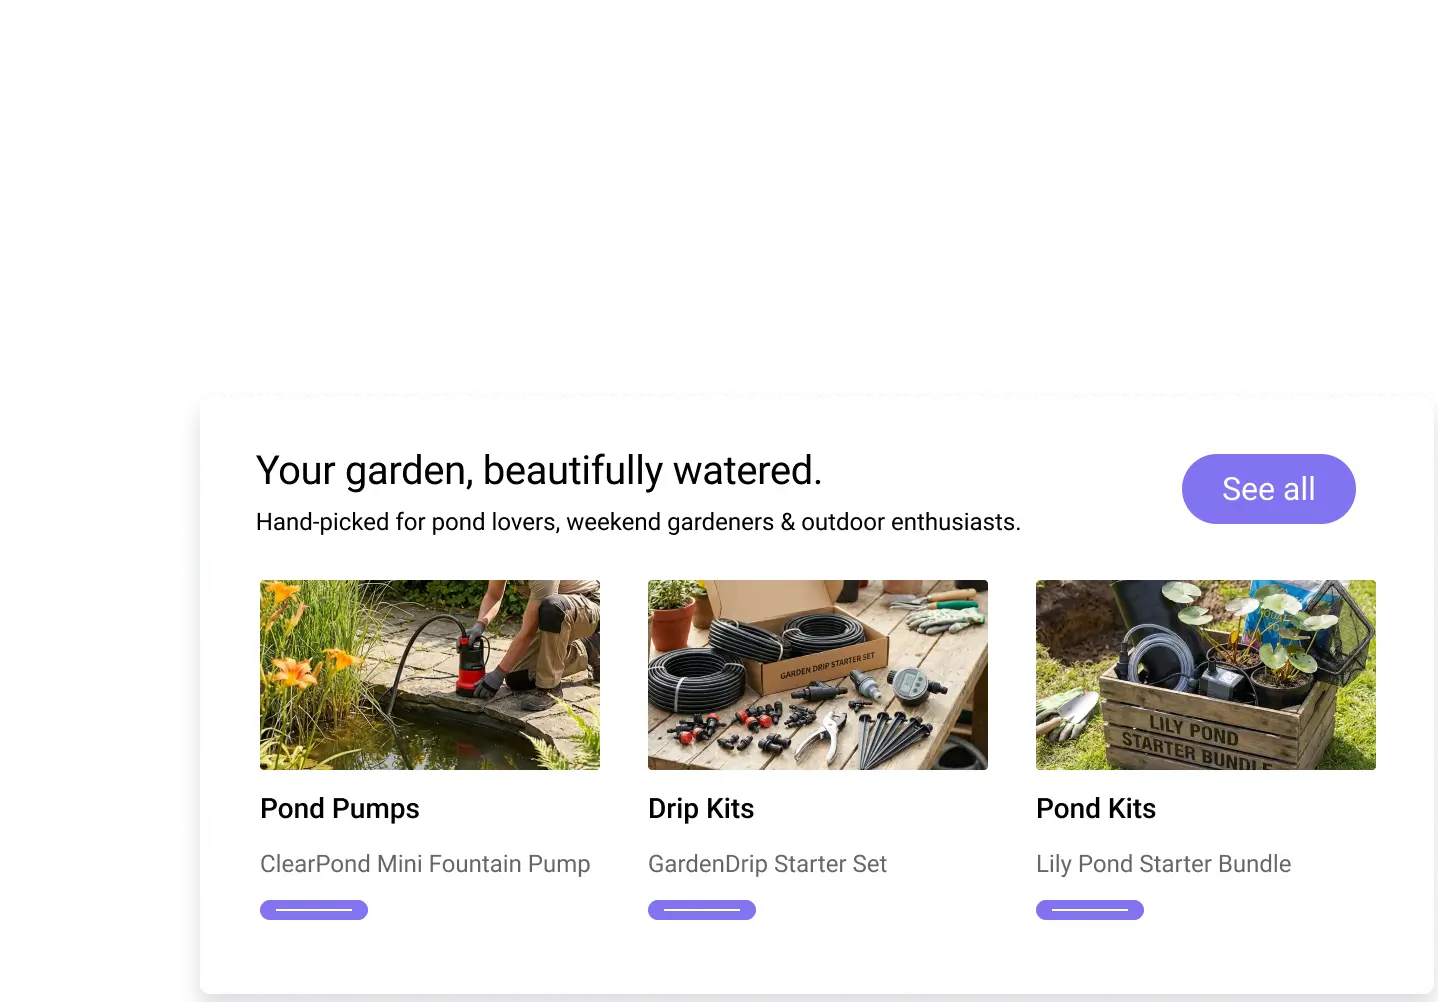The image size is (1438, 1002).
Task: Select the Drip Kits category title
Action: [701, 808]
